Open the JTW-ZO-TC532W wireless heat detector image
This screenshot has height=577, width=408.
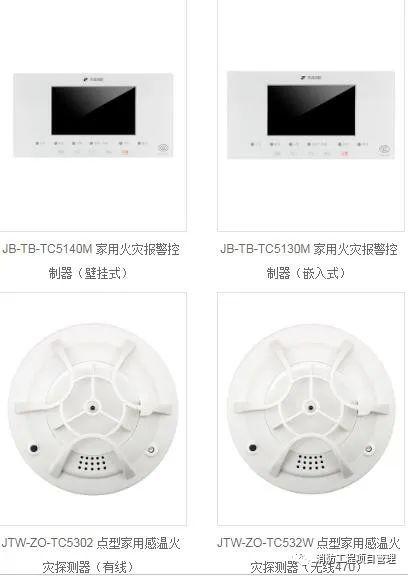pos(311,409)
